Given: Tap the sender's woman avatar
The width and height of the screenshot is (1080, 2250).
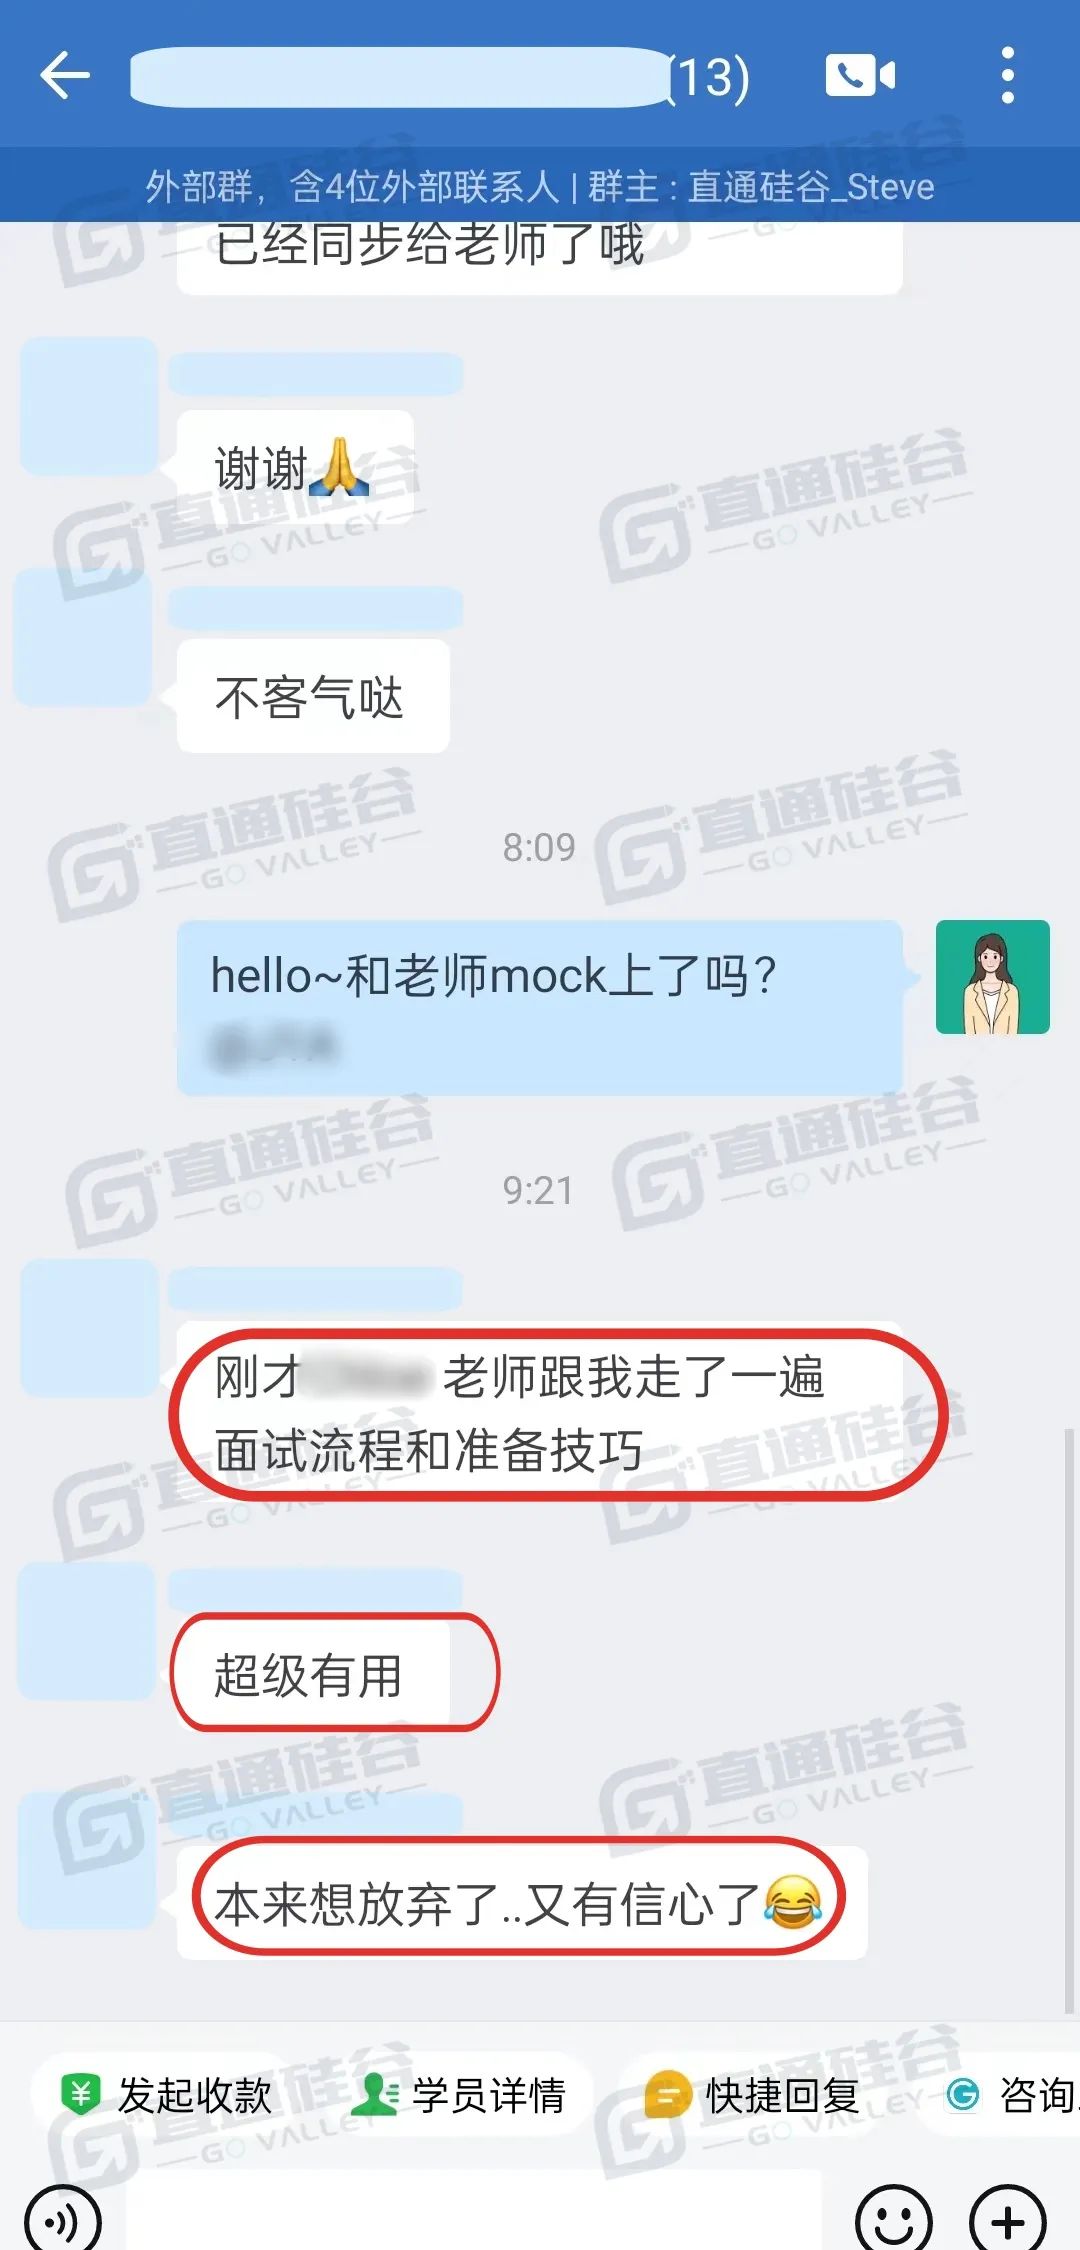Looking at the screenshot, I should [992, 977].
